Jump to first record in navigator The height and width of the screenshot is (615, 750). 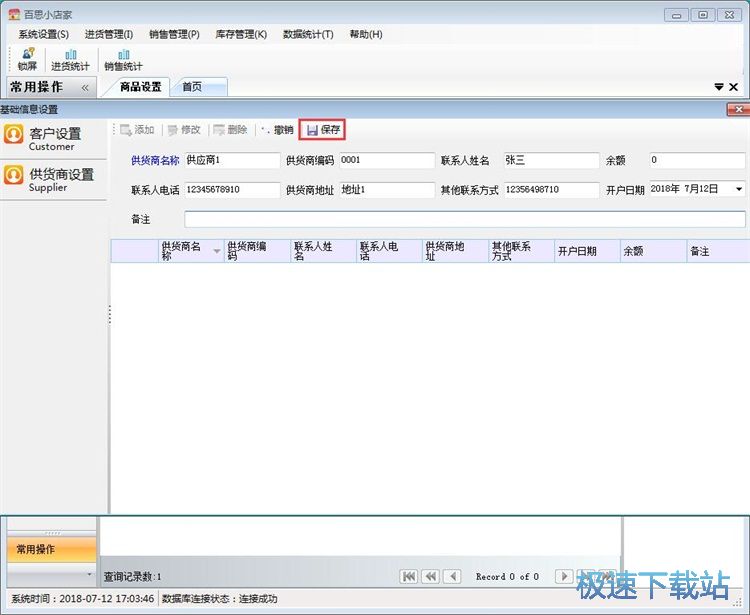(x=408, y=577)
